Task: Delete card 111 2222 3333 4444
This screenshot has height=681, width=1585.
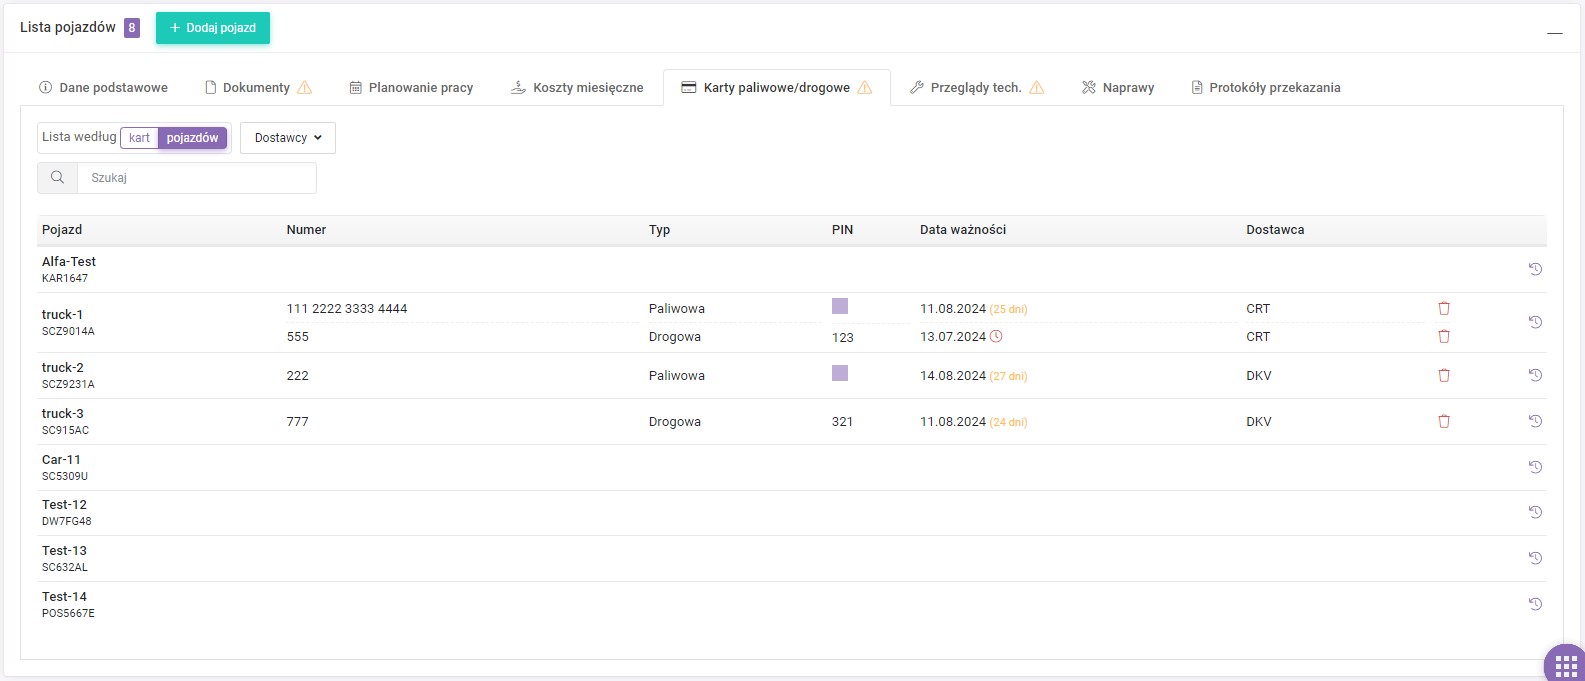Action: 1444,308
